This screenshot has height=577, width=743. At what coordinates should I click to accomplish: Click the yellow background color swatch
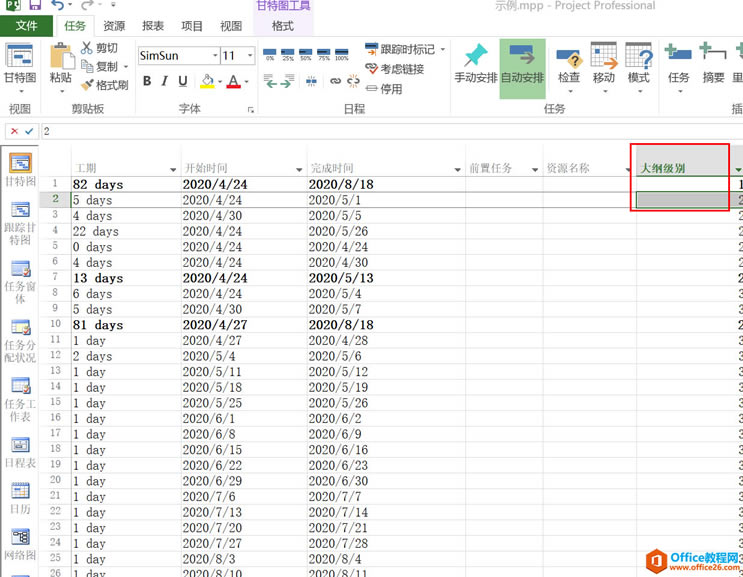click(x=207, y=81)
